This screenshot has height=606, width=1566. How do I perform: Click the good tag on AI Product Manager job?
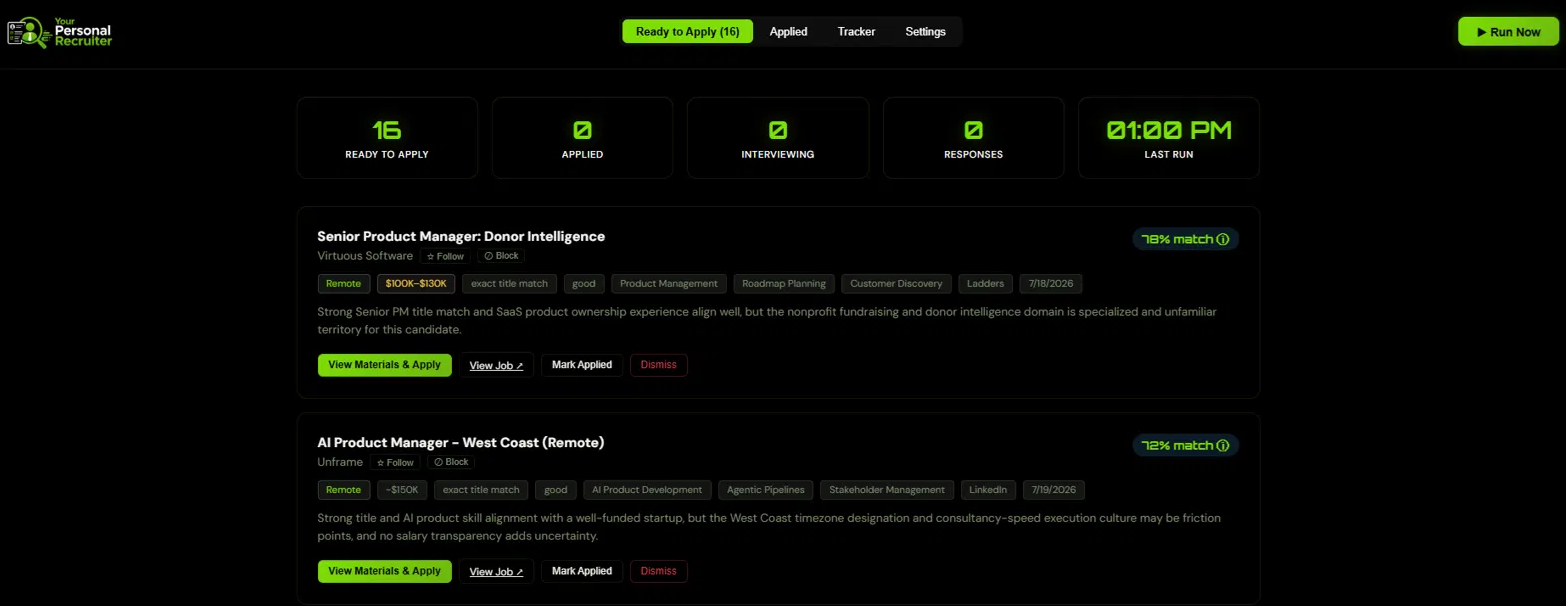(x=556, y=490)
